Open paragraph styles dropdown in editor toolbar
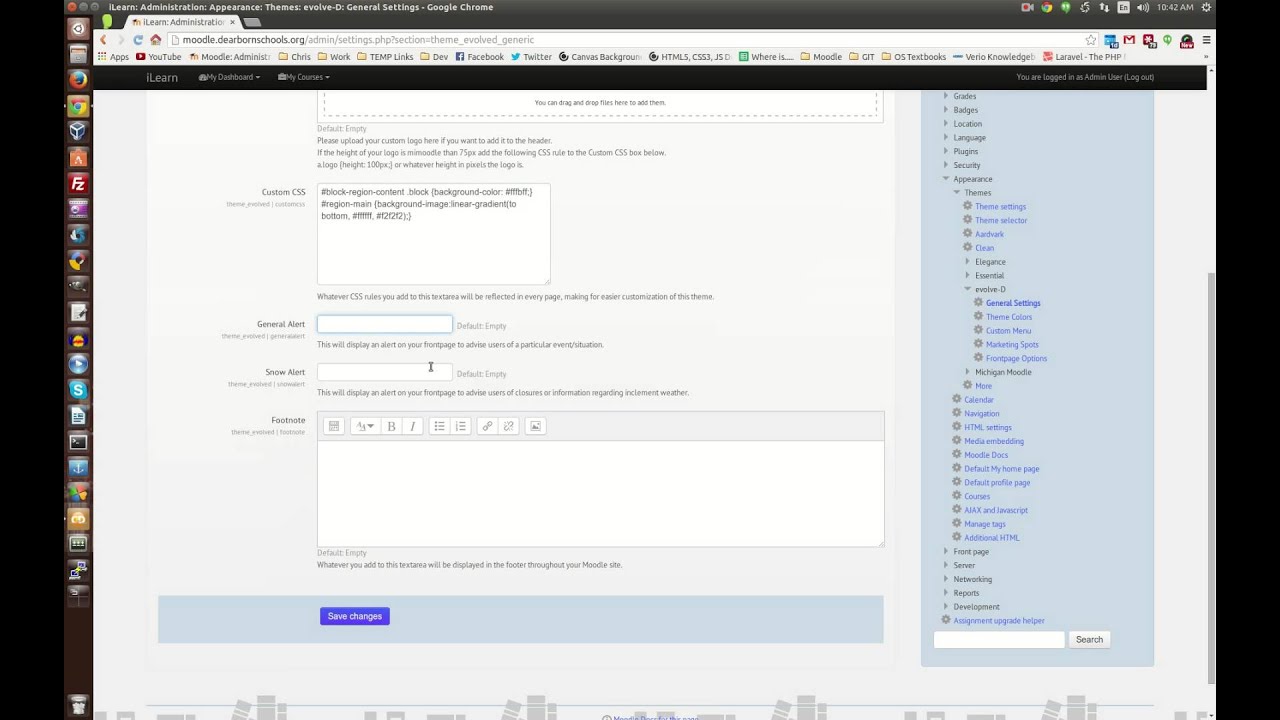Image resolution: width=1280 pixels, height=720 pixels. pos(365,426)
